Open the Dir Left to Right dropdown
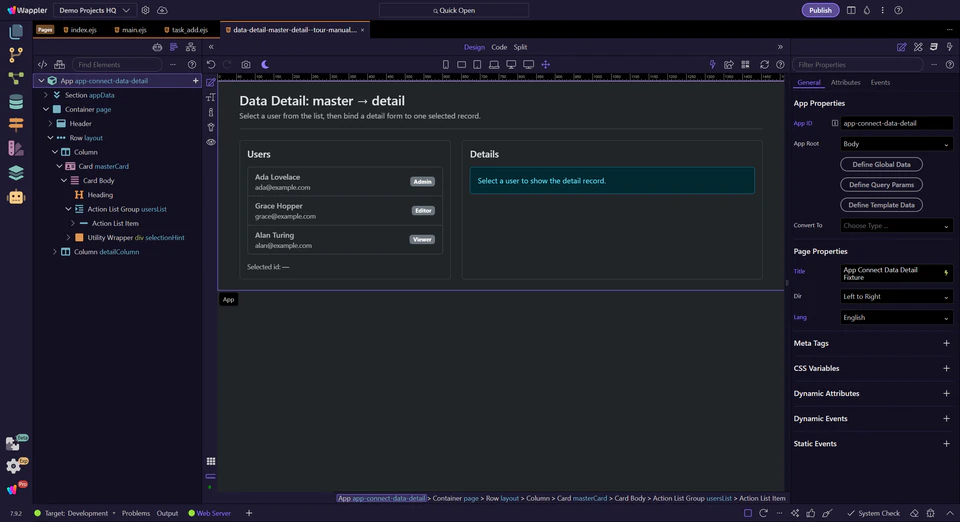Viewport: 960px width, 522px height. point(896,296)
